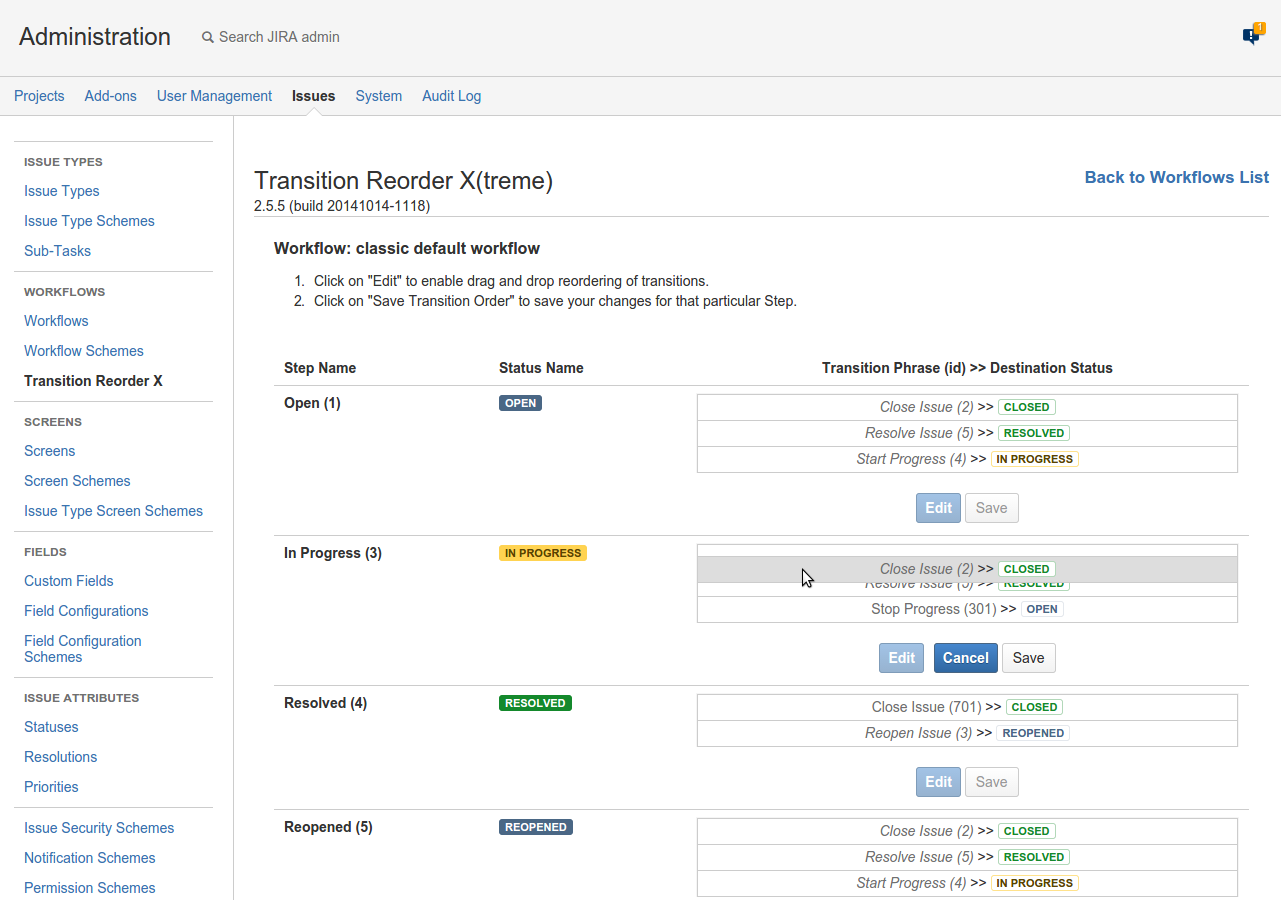The width and height of the screenshot is (1281, 900).
Task: Save In Progress transition order
Action: [1028, 658]
